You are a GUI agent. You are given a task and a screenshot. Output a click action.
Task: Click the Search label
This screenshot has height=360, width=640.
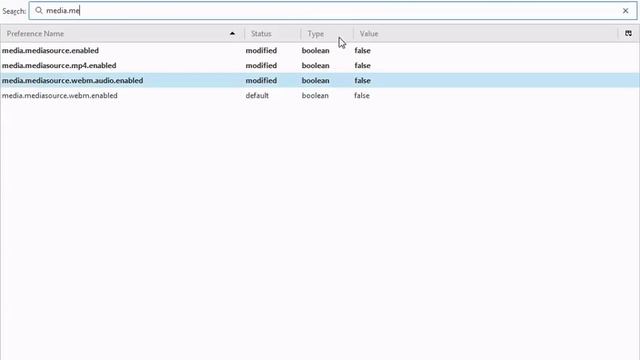click(x=14, y=11)
